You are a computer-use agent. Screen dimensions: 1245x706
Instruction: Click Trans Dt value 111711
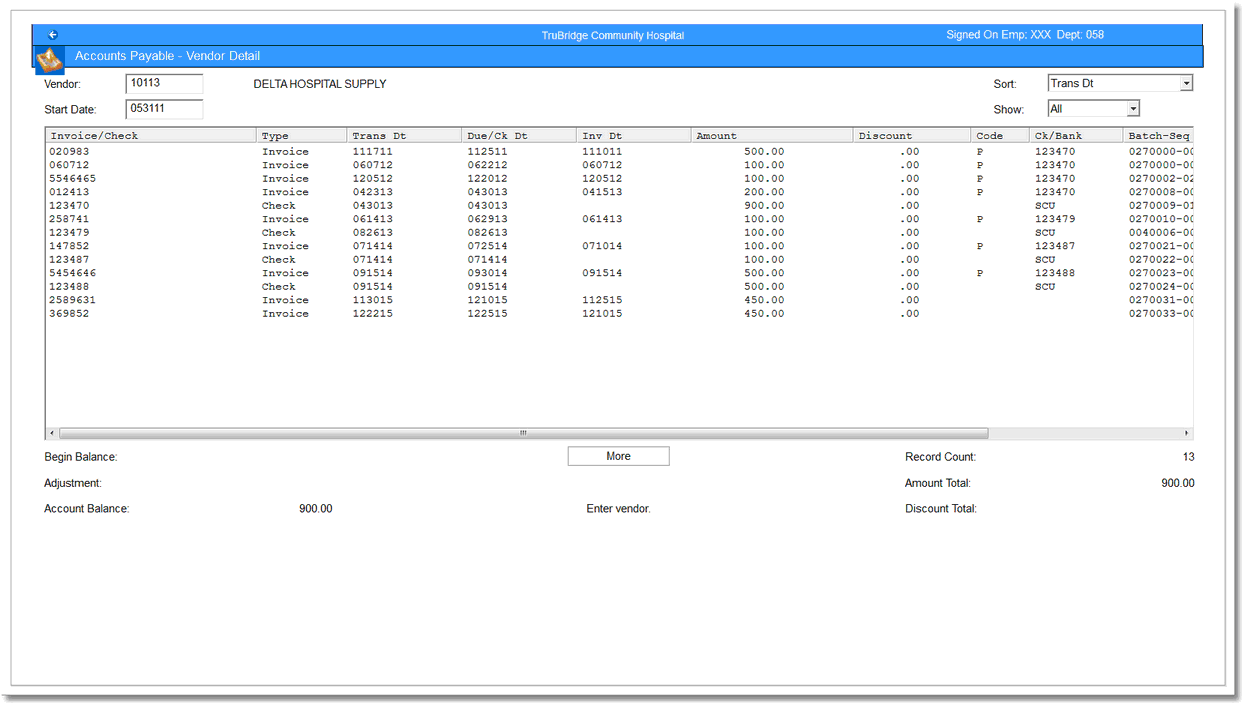(372, 152)
